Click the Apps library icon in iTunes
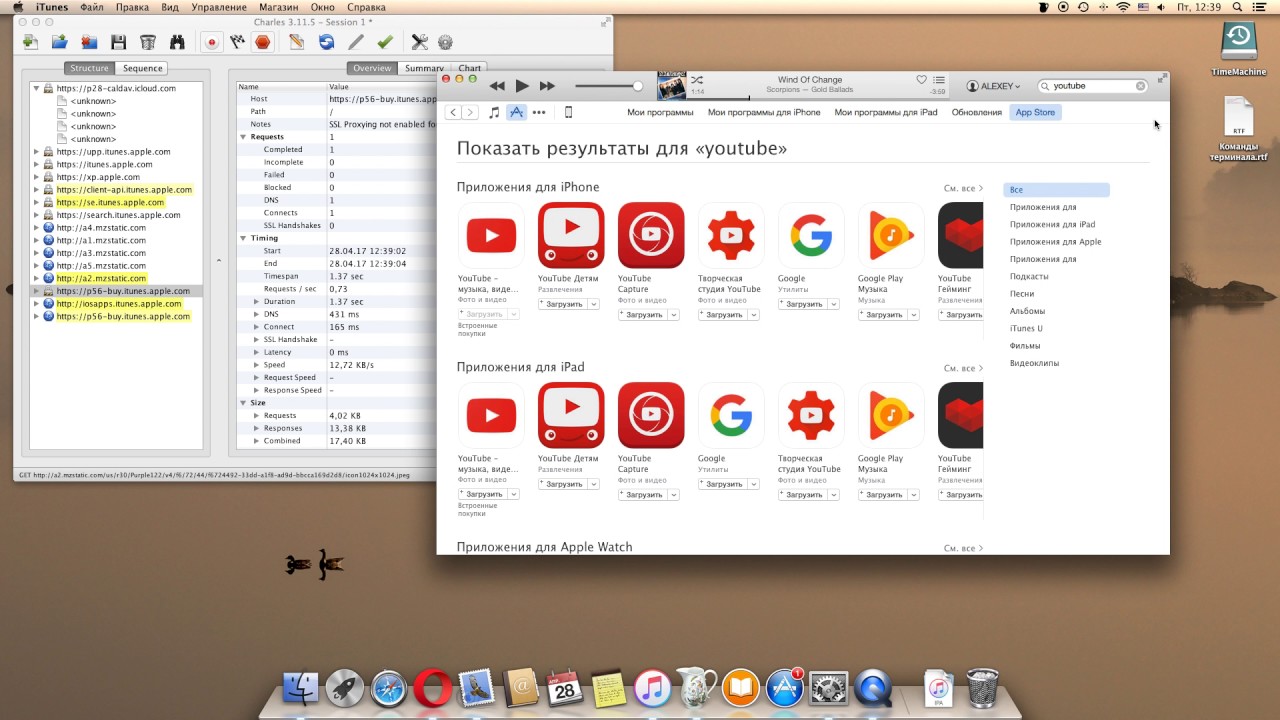Screen dimensions: 1280x720 (x=516, y=112)
